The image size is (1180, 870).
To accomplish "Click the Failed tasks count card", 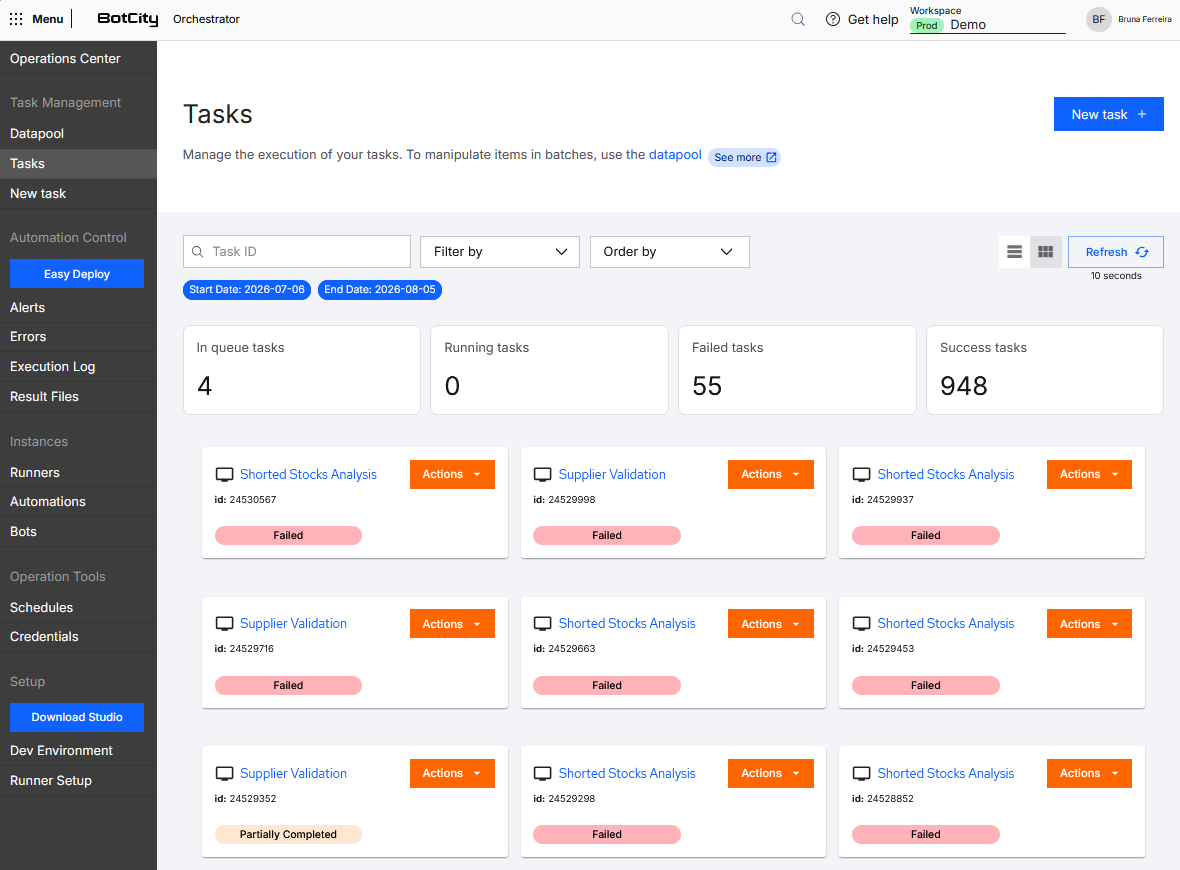I will 797,370.
